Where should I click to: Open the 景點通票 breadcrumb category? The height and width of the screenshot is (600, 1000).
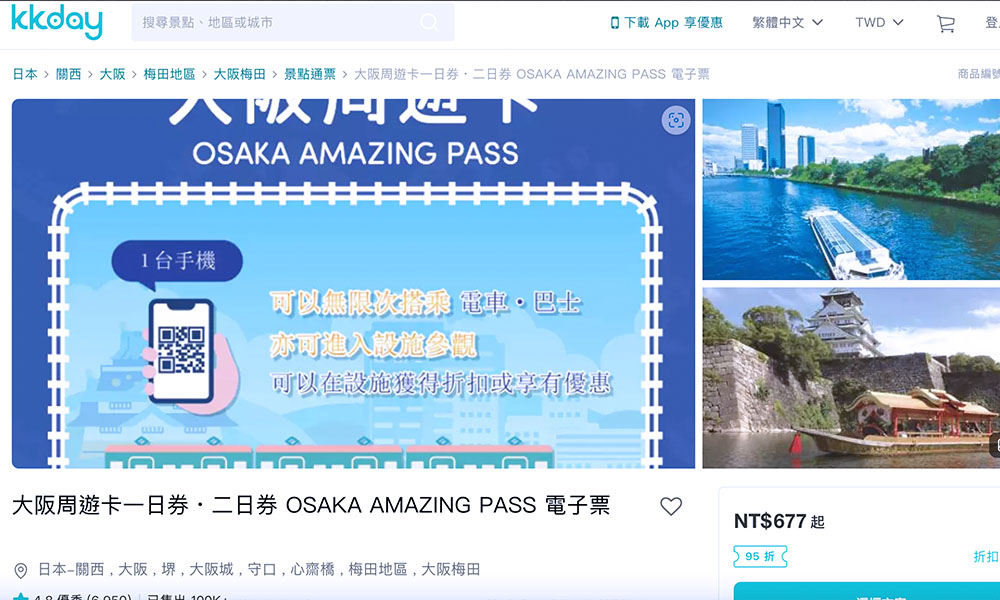pos(310,74)
